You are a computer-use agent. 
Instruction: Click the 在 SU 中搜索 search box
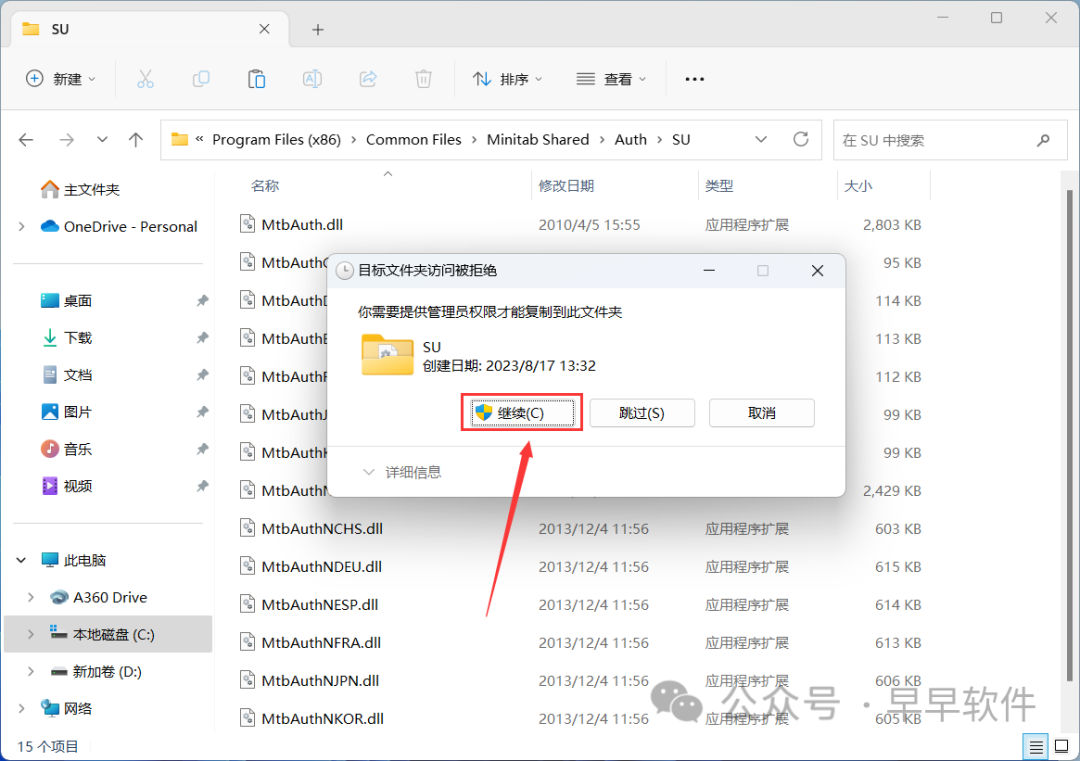(x=935, y=140)
